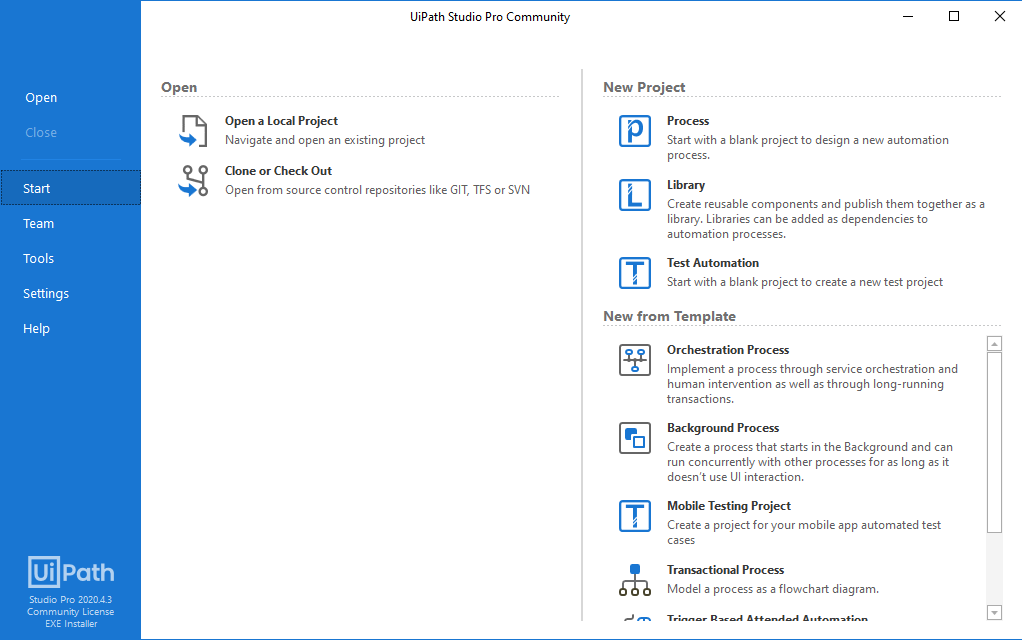
Task: Select Mobile Testing Project title
Action: pyautogui.click(x=729, y=506)
